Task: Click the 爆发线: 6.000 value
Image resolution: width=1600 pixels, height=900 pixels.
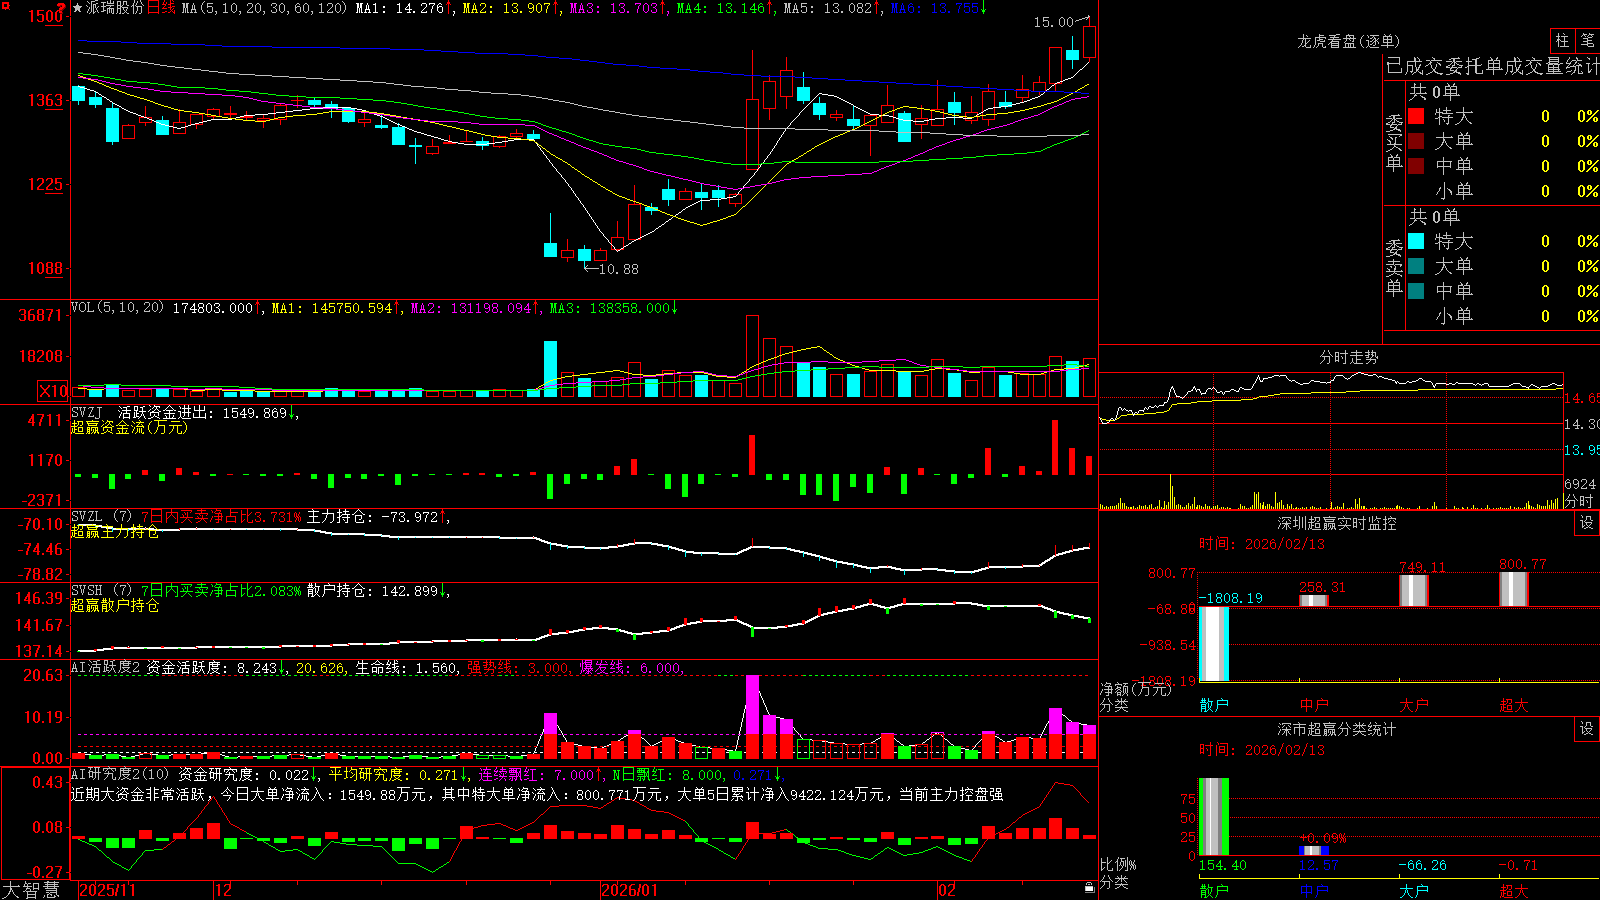Action: [x=631, y=668]
